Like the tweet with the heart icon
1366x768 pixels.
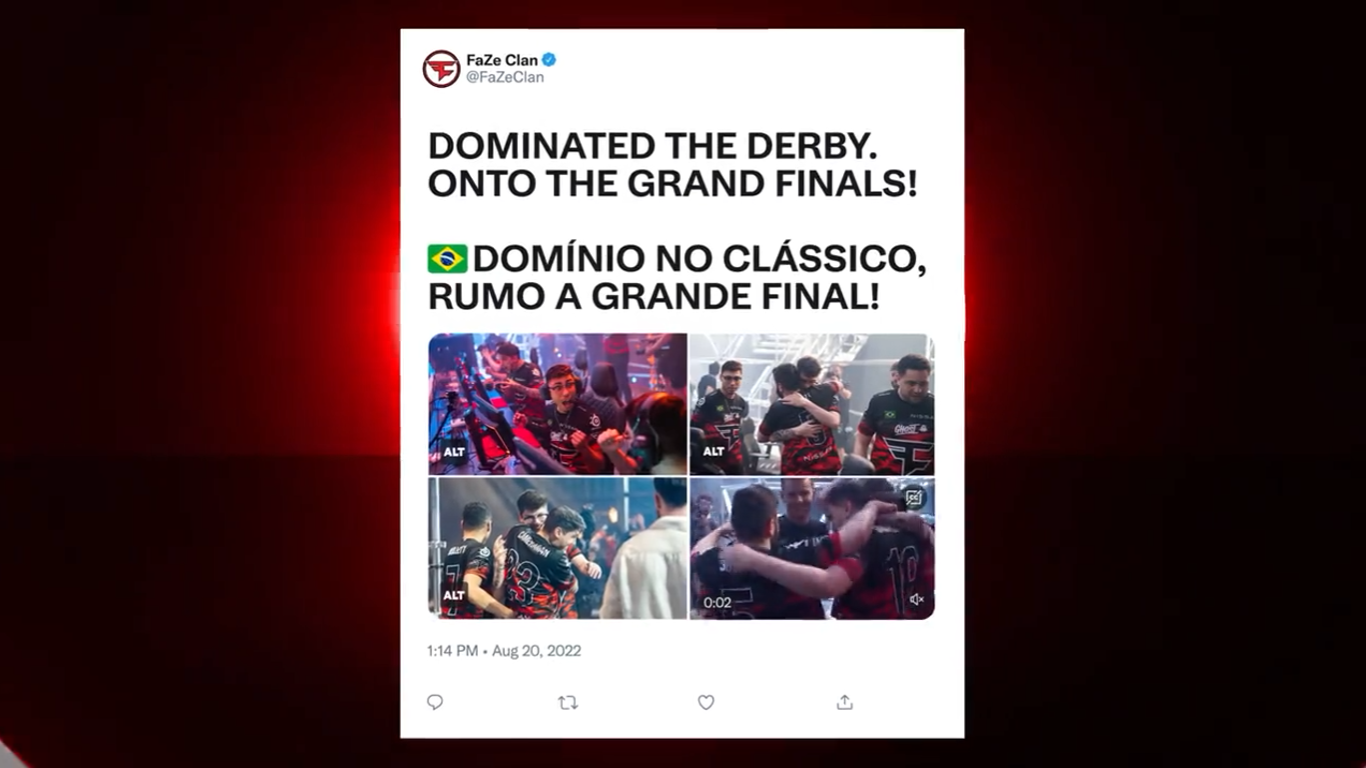706,702
